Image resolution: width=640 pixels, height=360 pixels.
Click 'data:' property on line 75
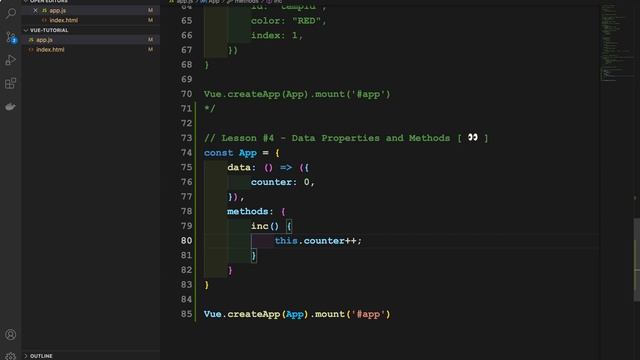click(x=242, y=167)
